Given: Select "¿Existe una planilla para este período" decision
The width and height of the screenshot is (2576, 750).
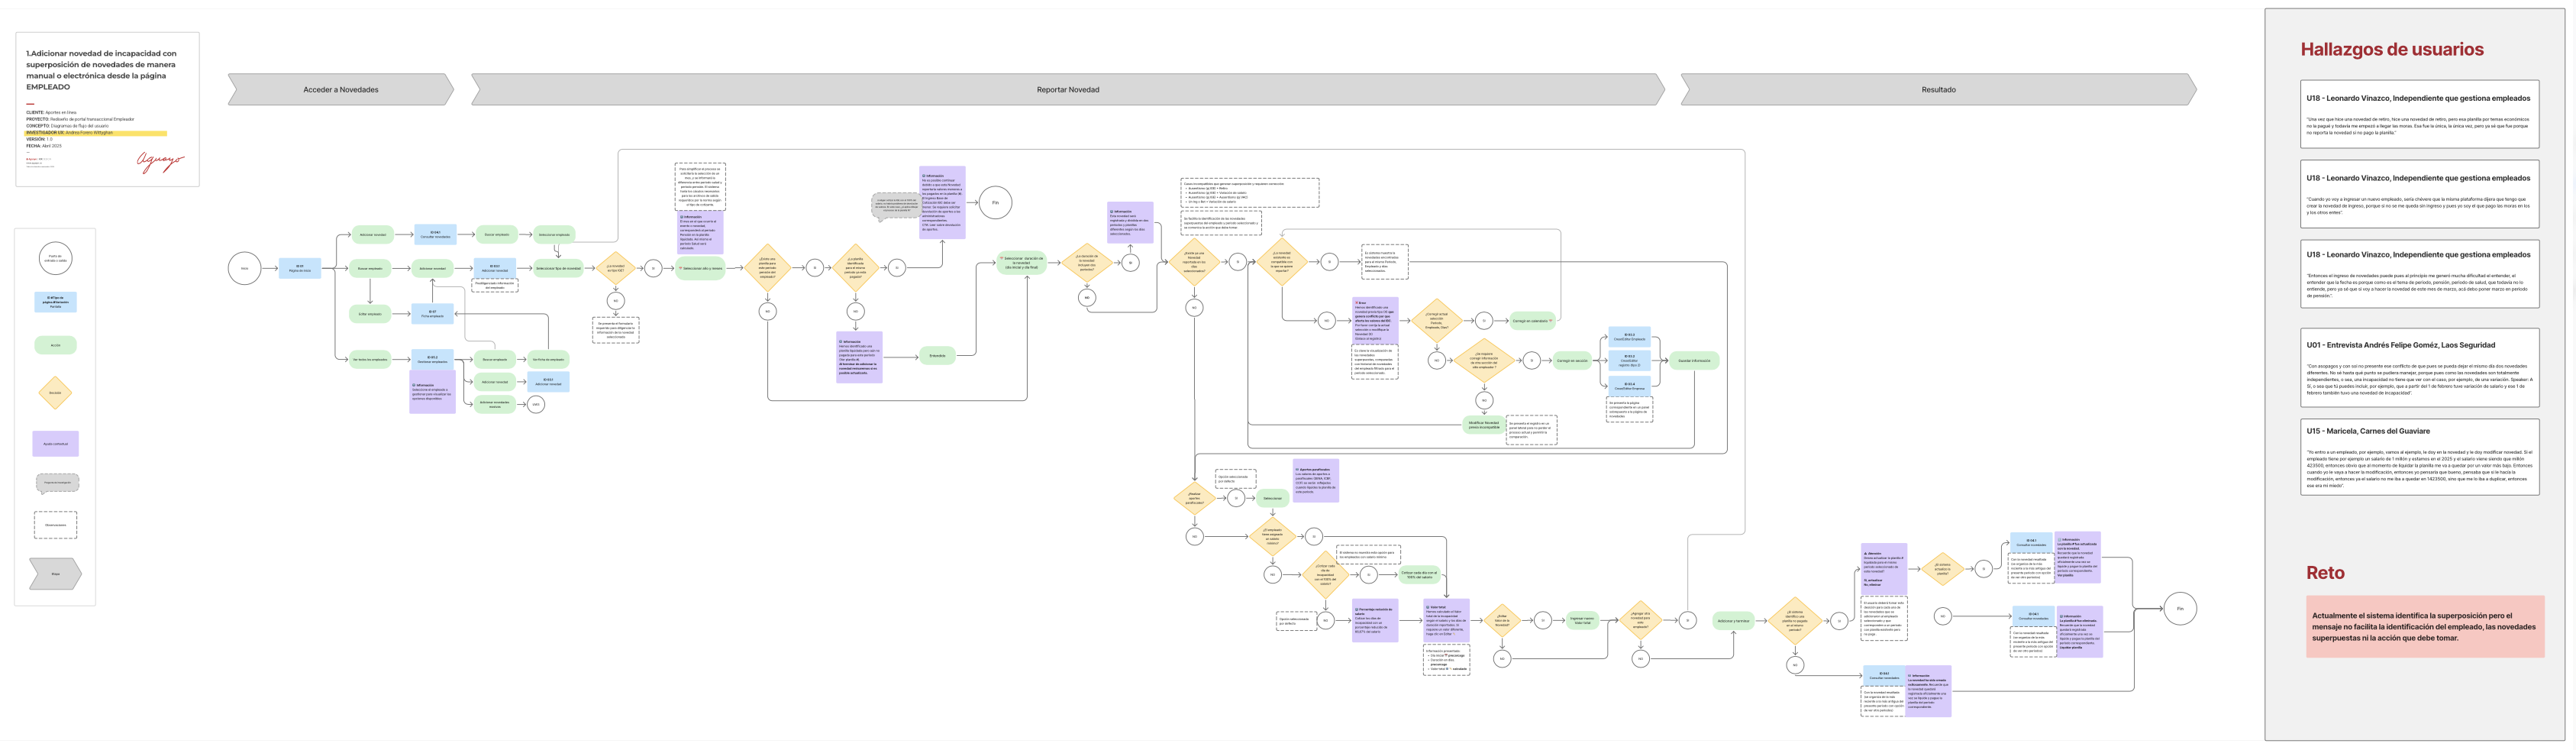Looking at the screenshot, I should [x=767, y=268].
